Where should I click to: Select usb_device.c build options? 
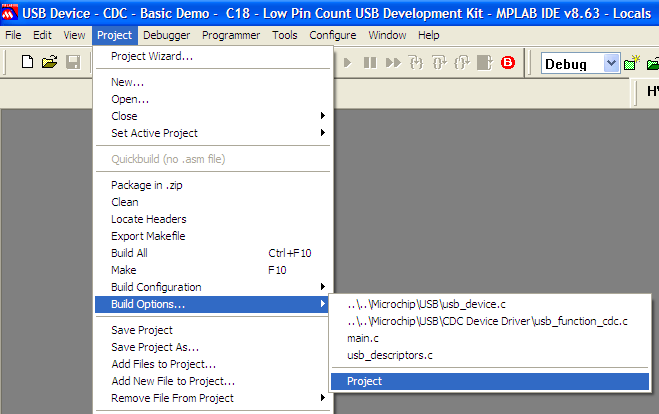click(x=490, y=304)
